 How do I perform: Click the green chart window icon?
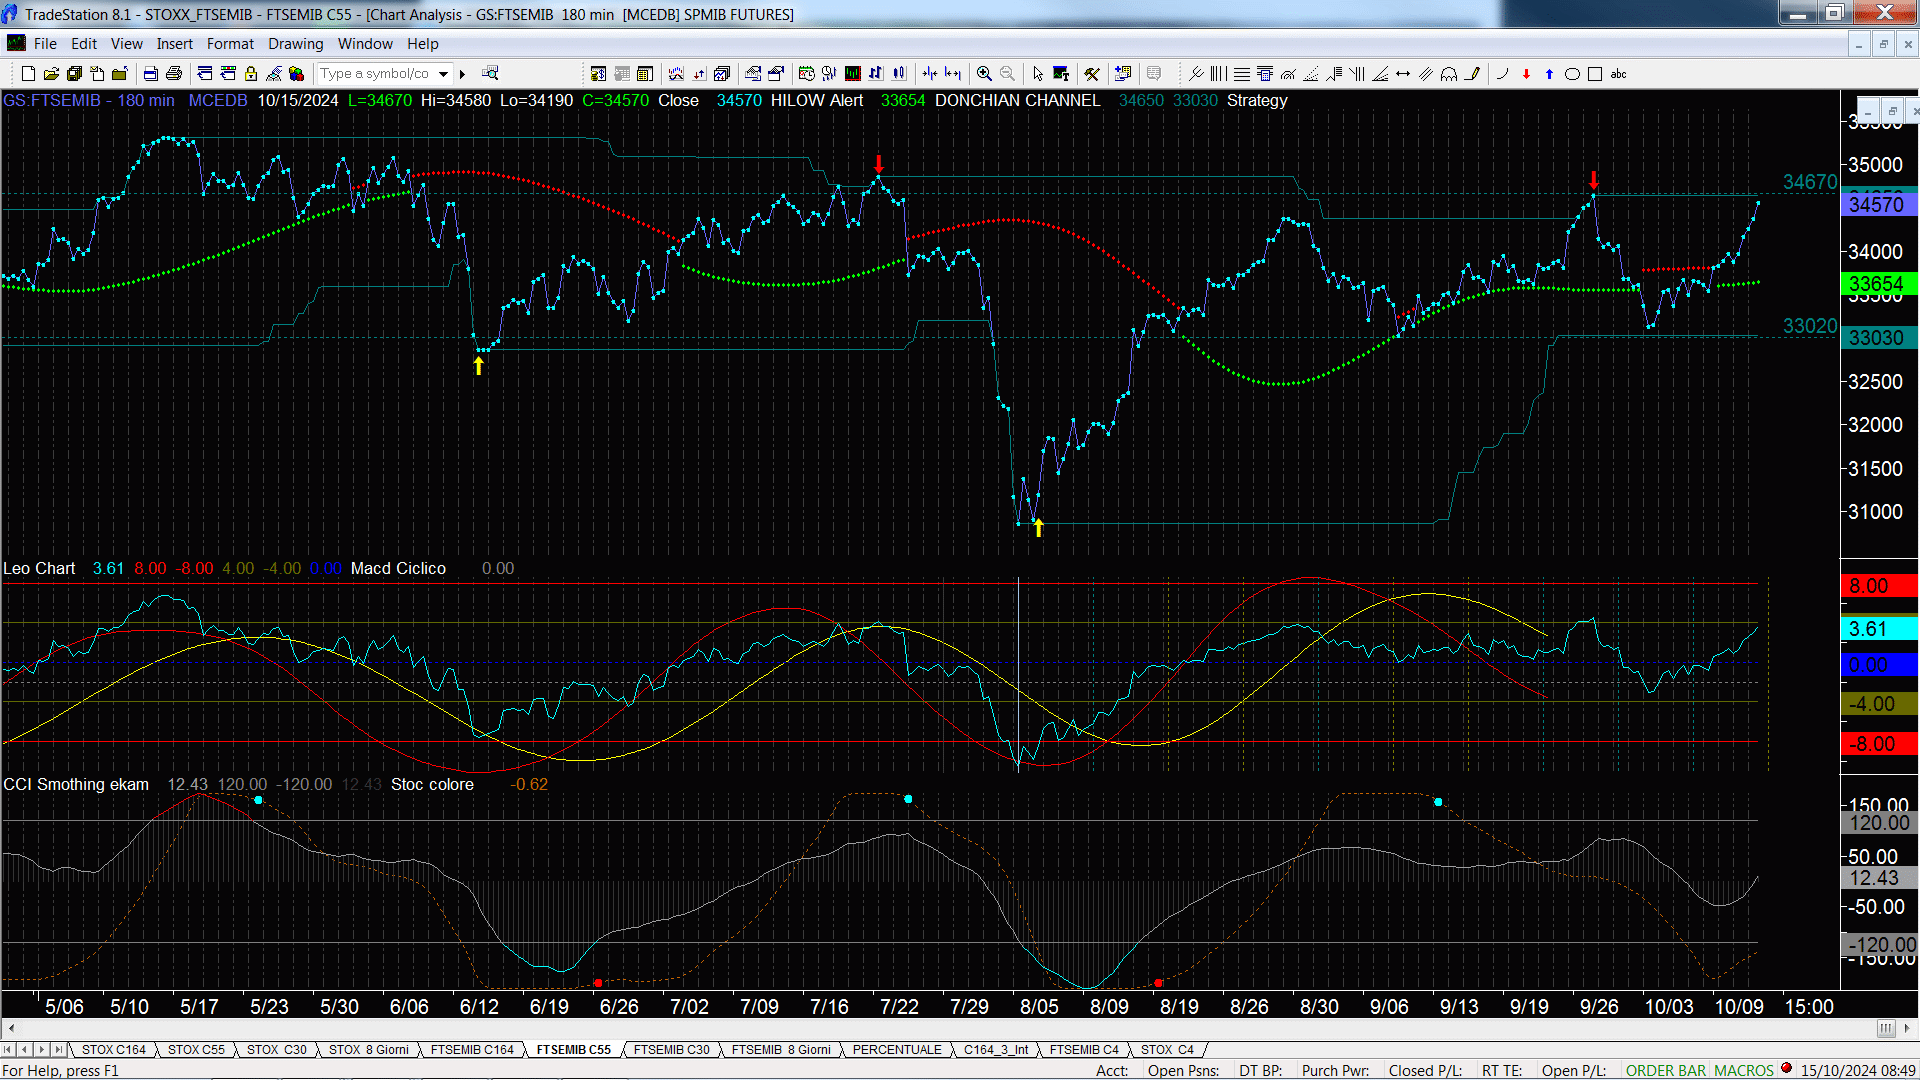point(852,73)
